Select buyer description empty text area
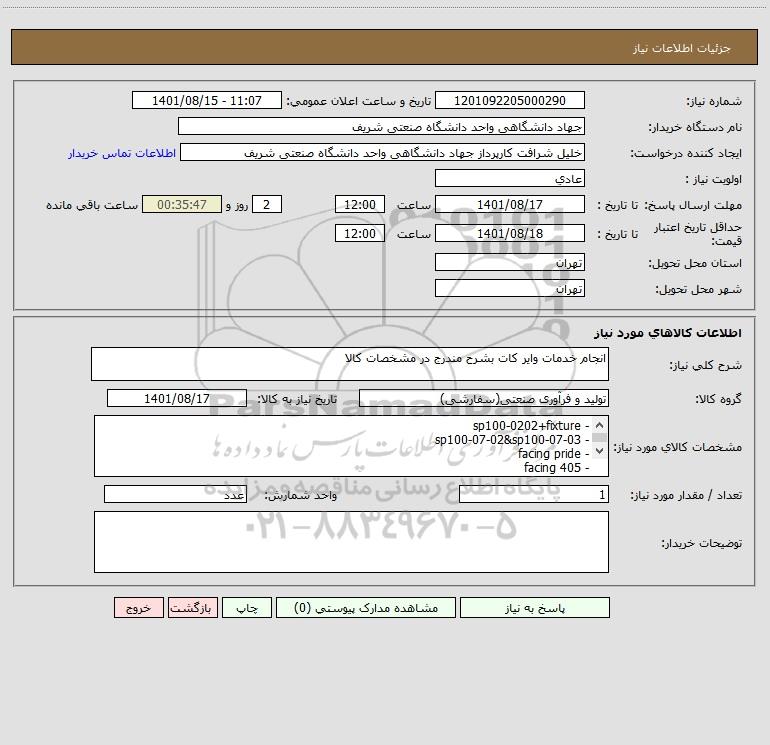 pos(351,542)
